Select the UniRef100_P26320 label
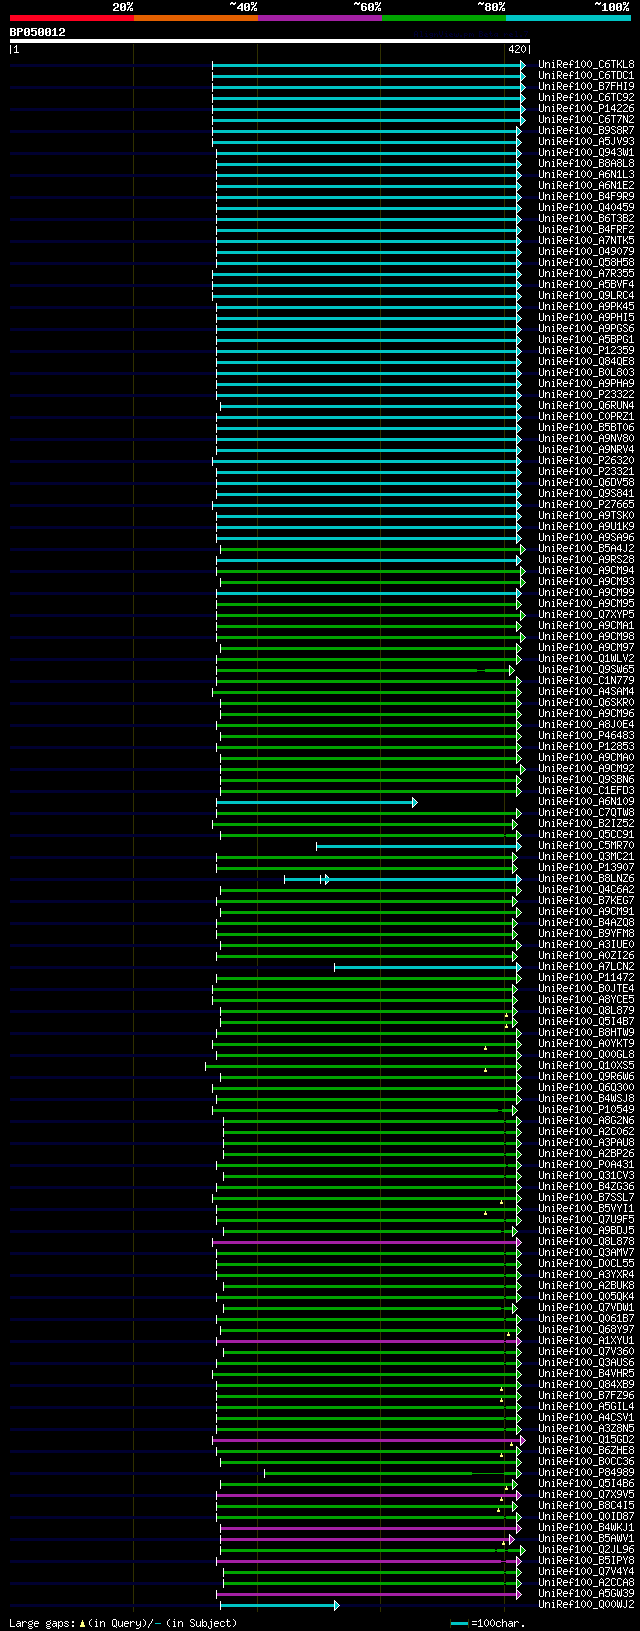 [x=586, y=460]
